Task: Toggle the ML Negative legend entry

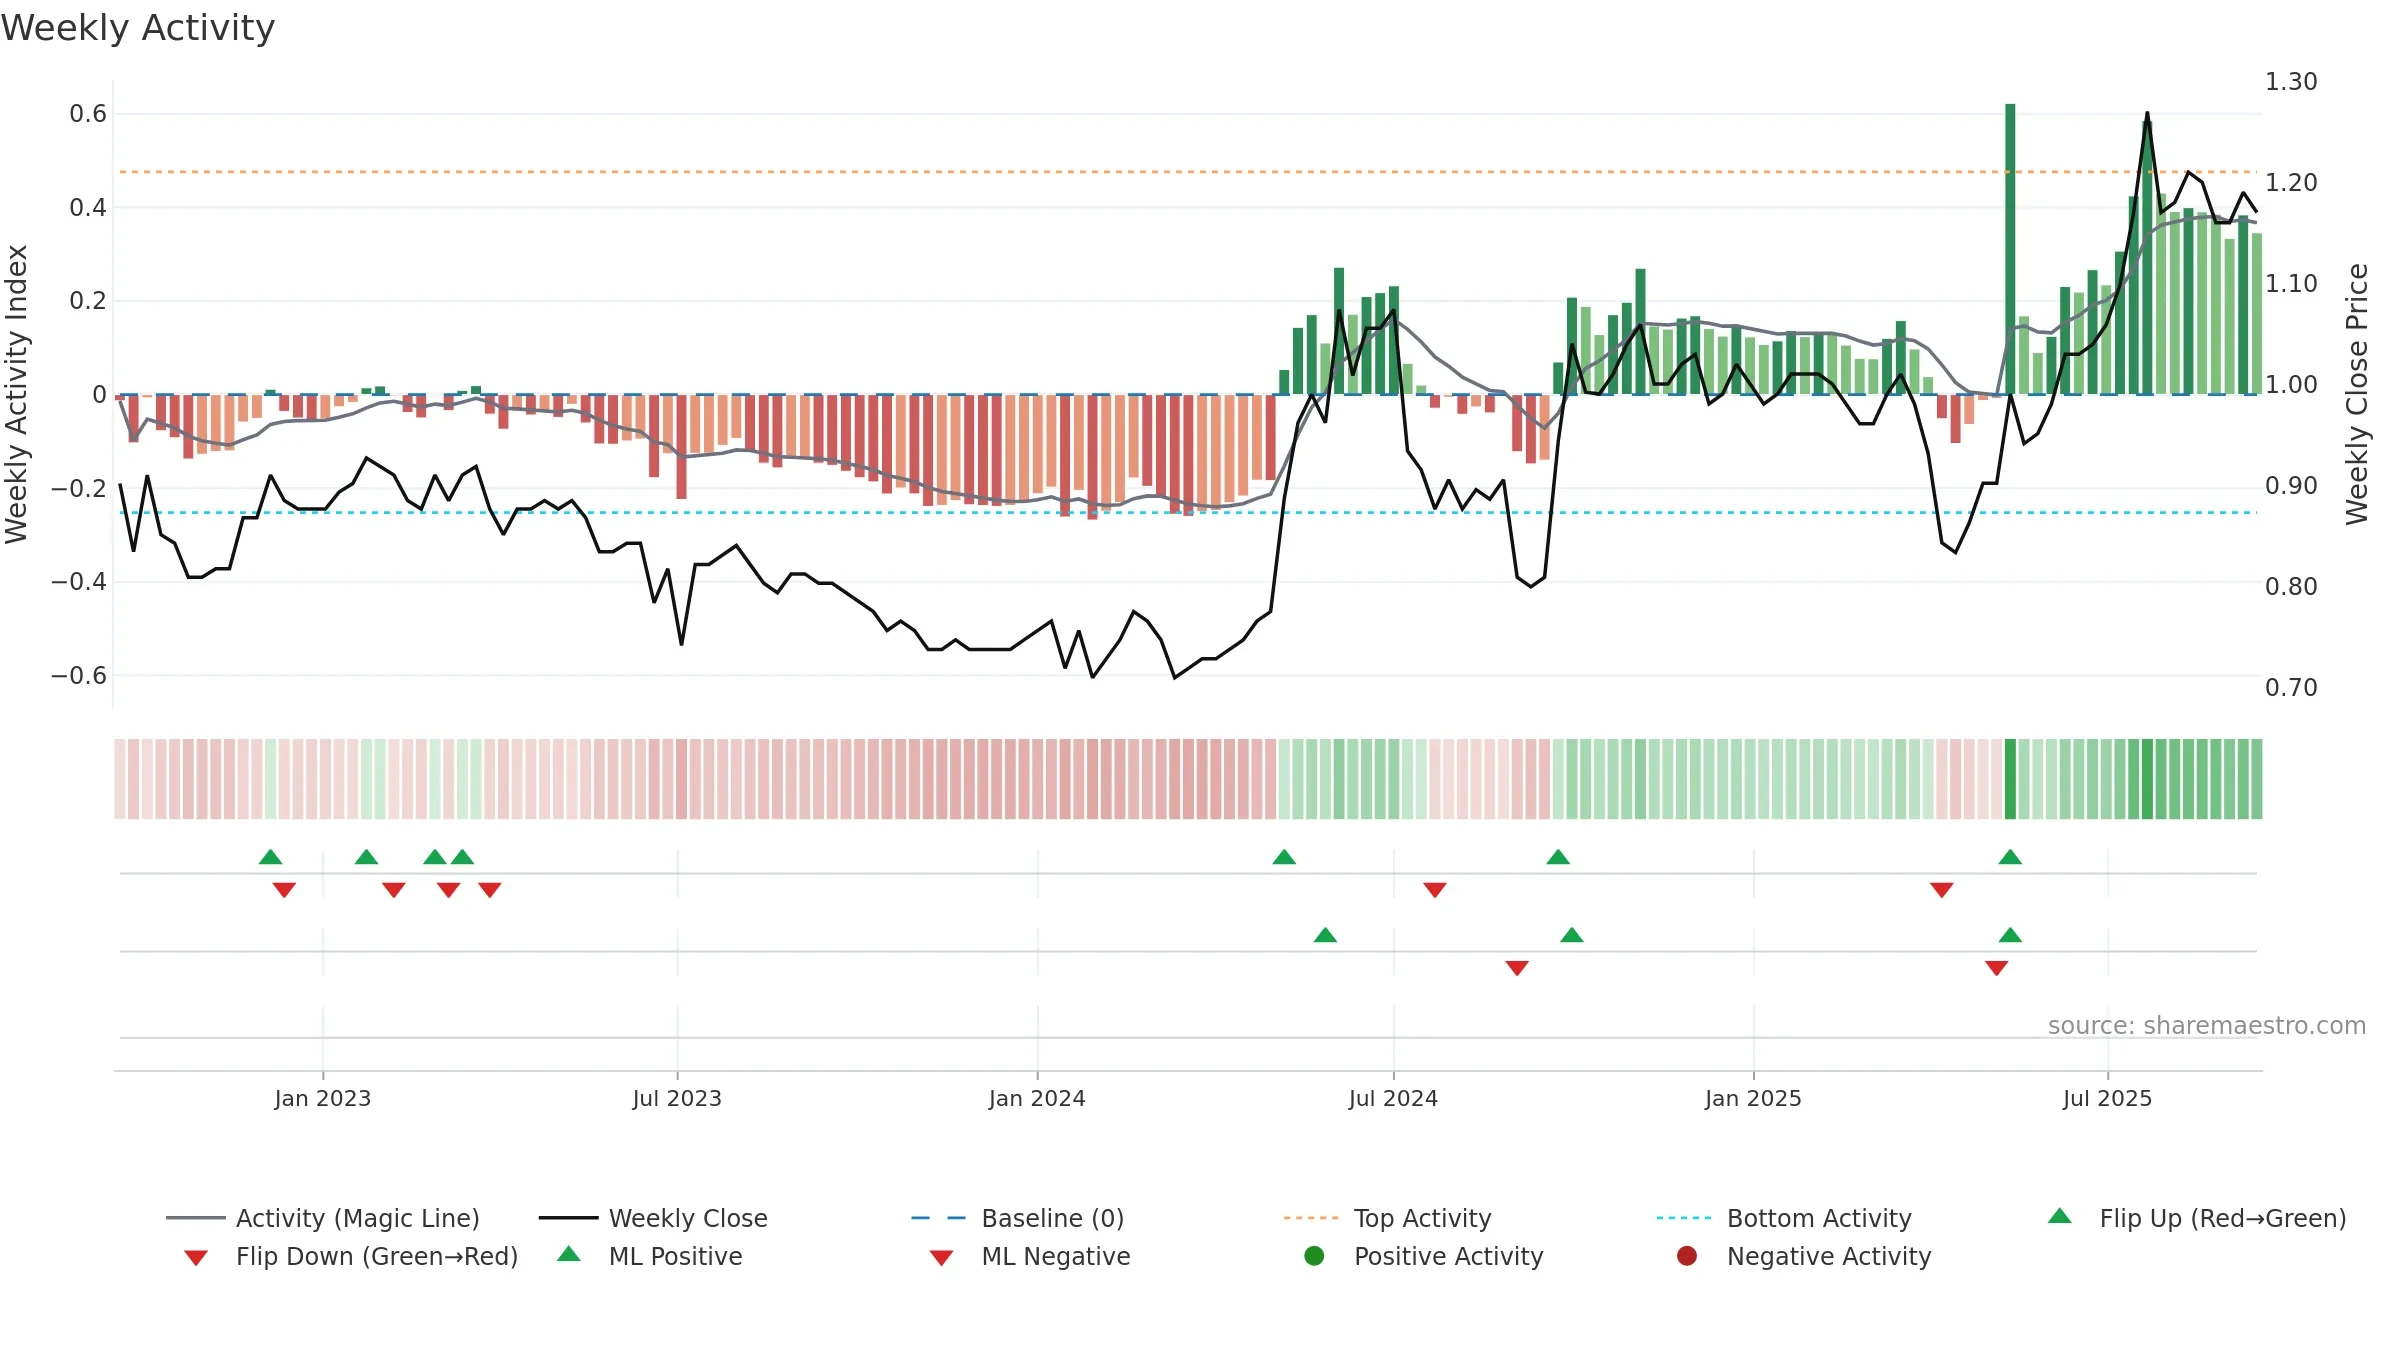Action: click(1030, 1256)
